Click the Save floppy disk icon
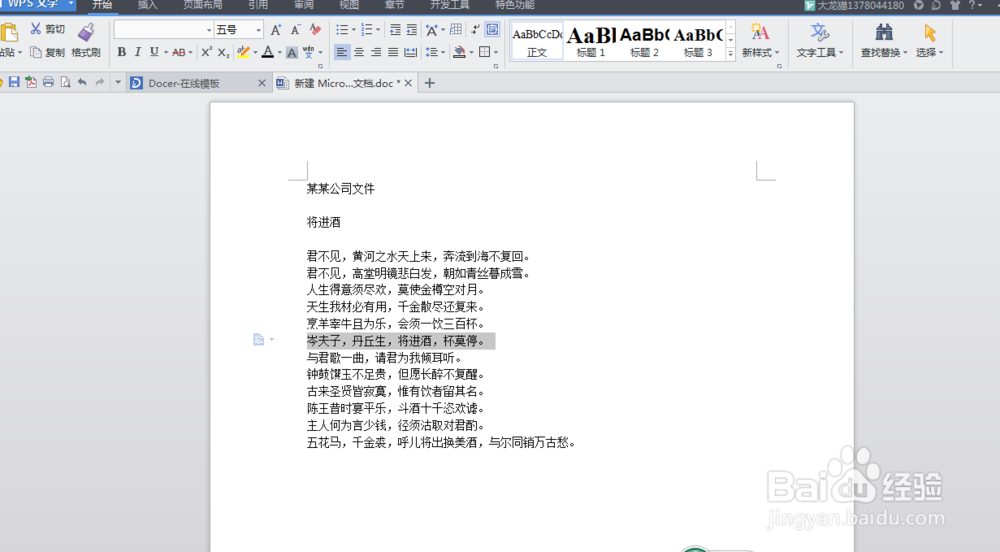Viewport: 1000px width, 552px height. click(x=14, y=82)
